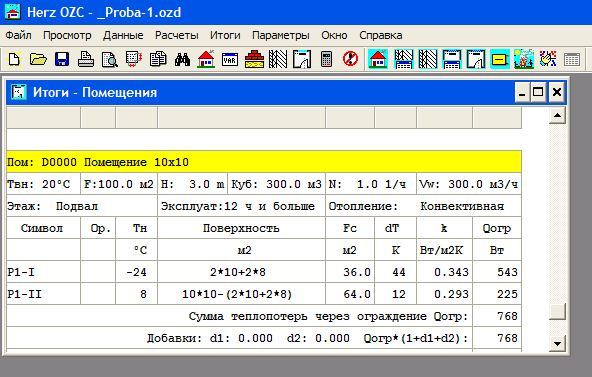Click the red-roof house icon on white background

coord(206,59)
